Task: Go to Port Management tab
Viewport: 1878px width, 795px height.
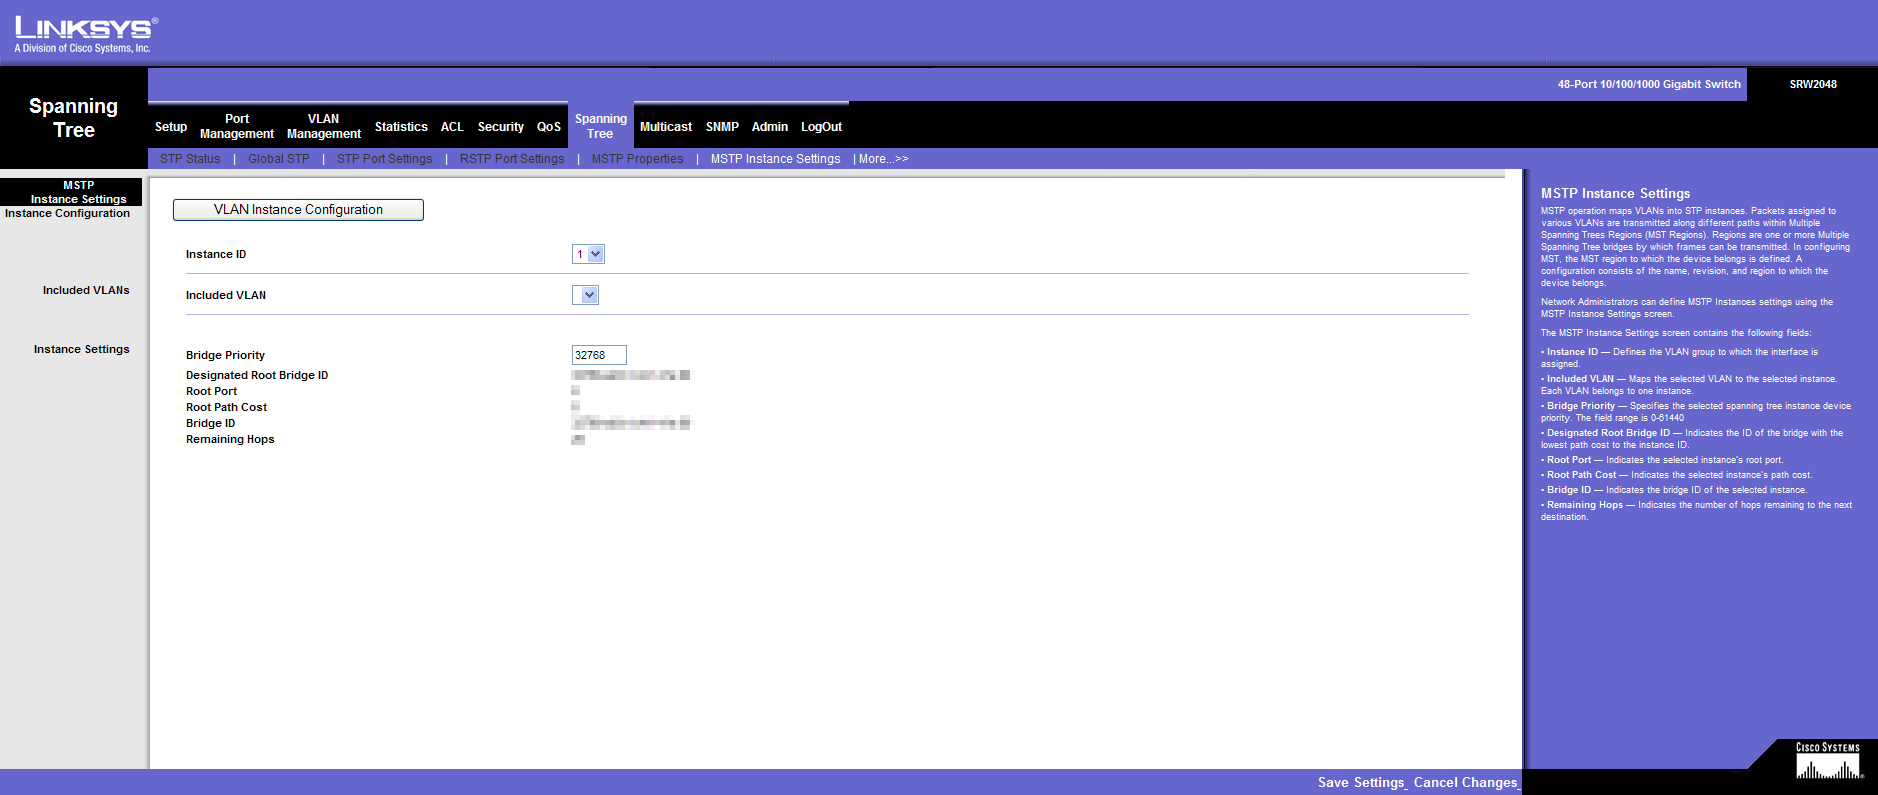Action: click(237, 126)
